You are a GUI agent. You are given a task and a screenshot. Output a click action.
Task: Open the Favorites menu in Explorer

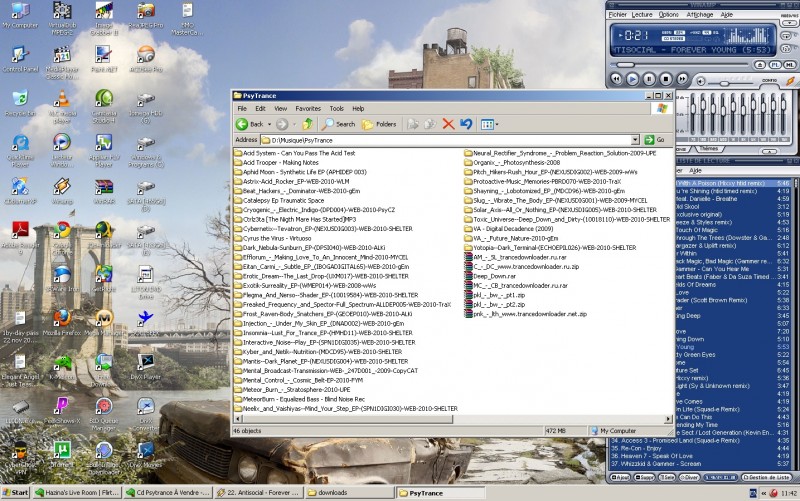pos(308,109)
